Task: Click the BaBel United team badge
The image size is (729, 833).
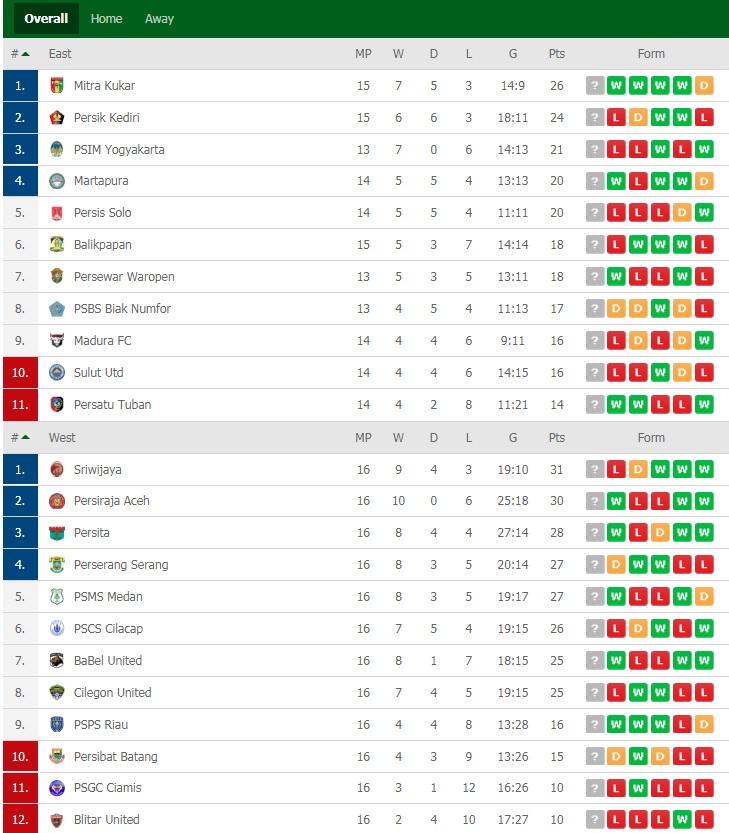Action: click(57, 661)
